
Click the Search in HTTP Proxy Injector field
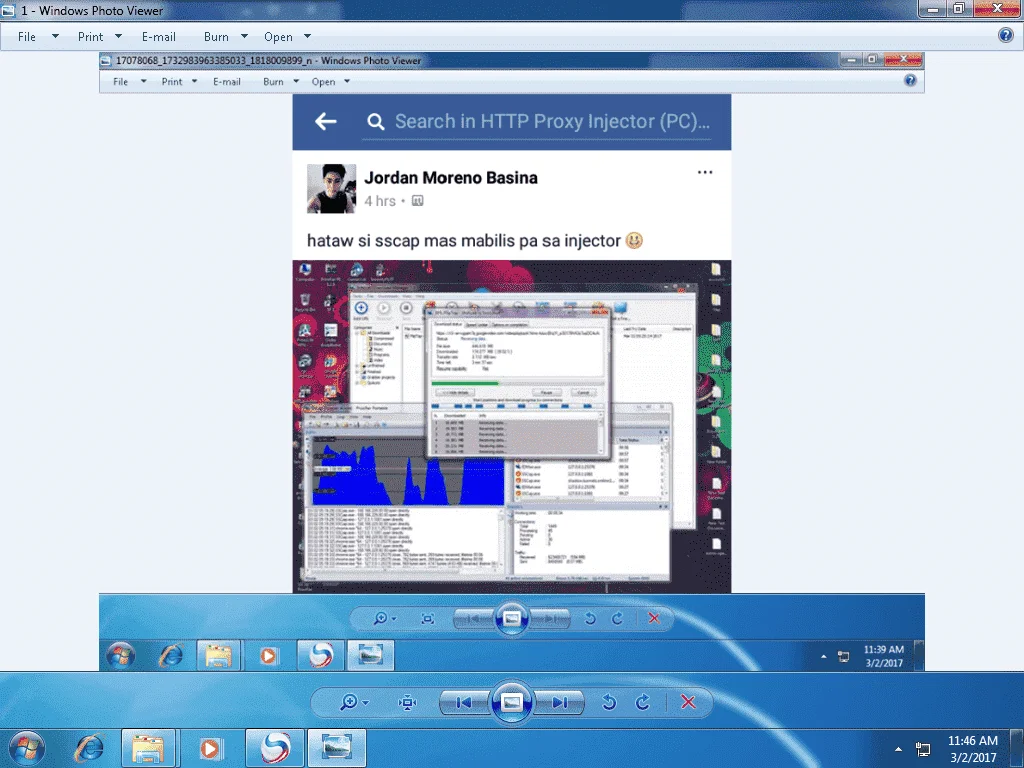(x=536, y=122)
